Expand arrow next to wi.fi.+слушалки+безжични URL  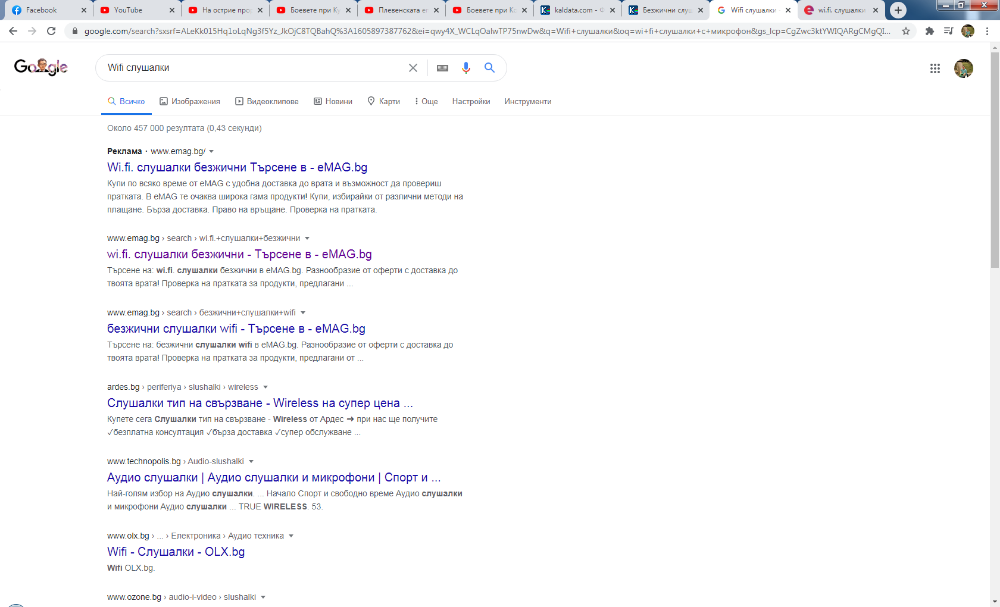coord(307,238)
